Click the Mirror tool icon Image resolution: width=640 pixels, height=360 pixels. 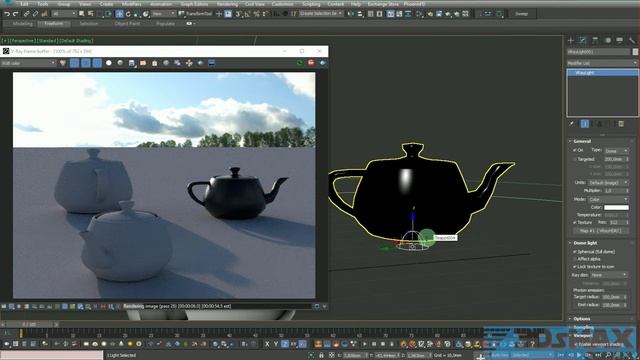click(x=351, y=14)
